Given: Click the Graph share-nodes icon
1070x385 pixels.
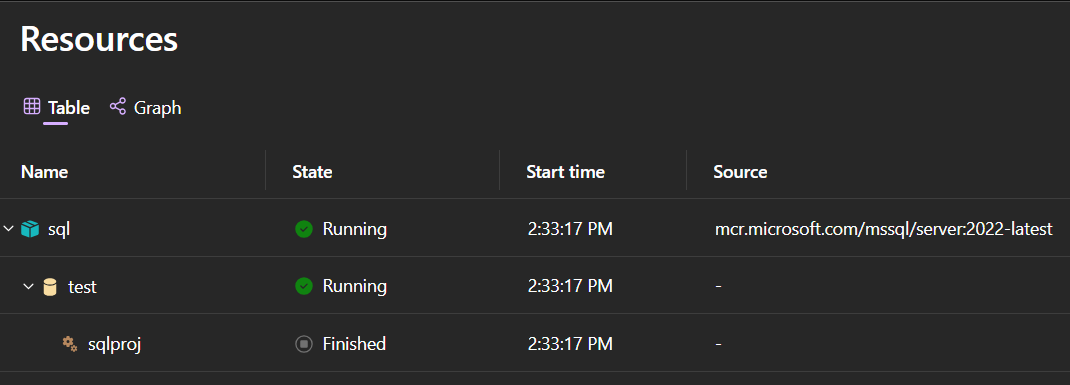Looking at the screenshot, I should click(x=117, y=106).
